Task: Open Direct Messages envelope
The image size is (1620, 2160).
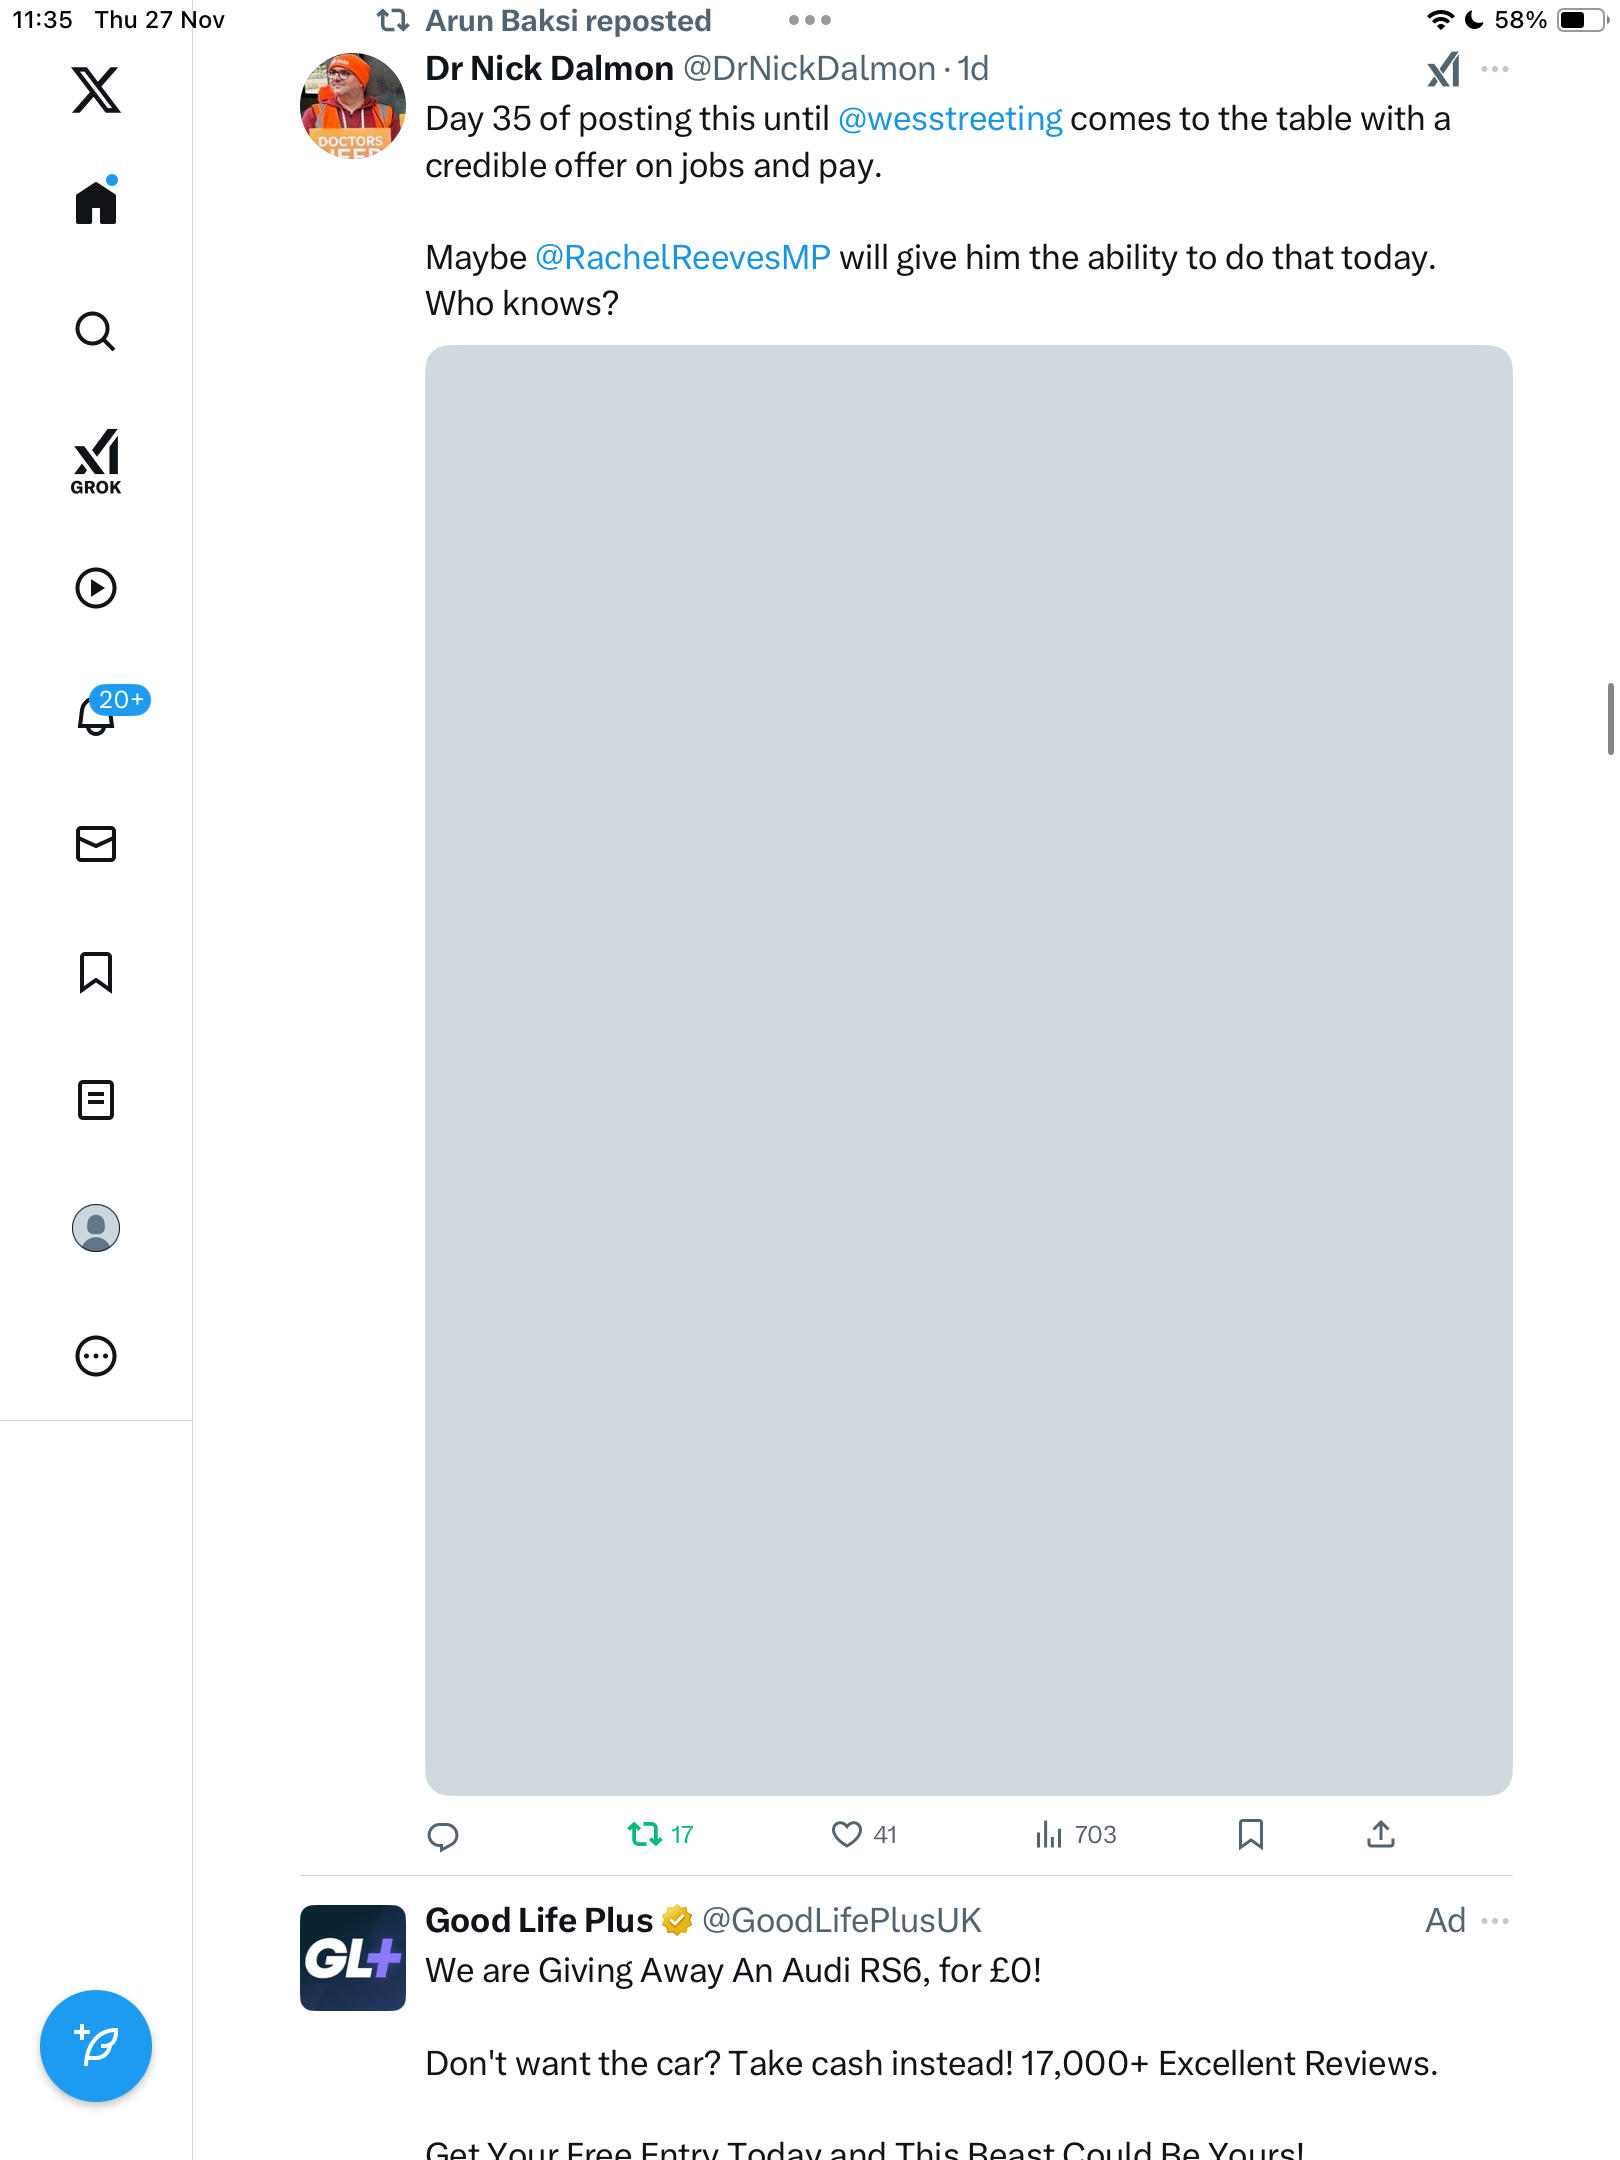Action: point(96,844)
